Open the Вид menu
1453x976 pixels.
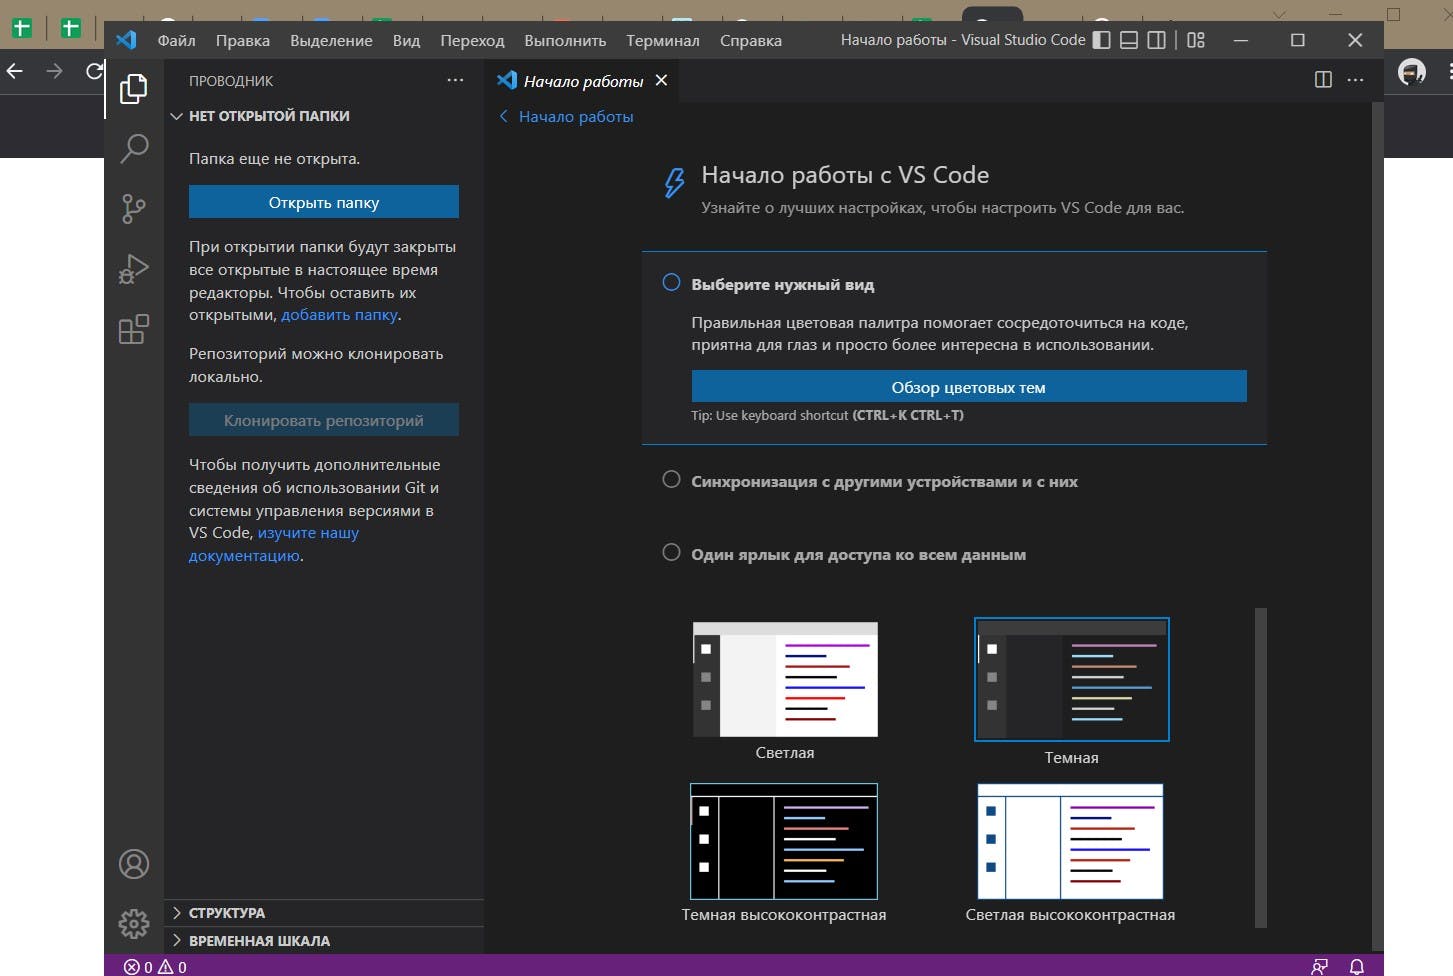[x=406, y=40]
